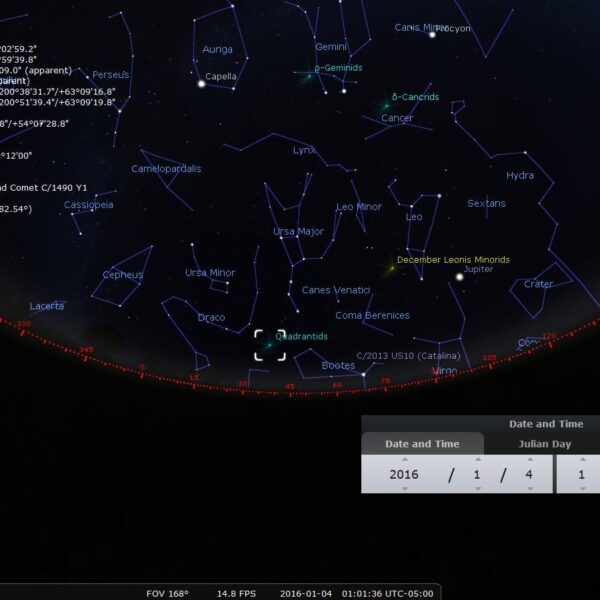This screenshot has width=600, height=600.
Task: Select the Quadrantids radiant marker
Action: point(269,345)
